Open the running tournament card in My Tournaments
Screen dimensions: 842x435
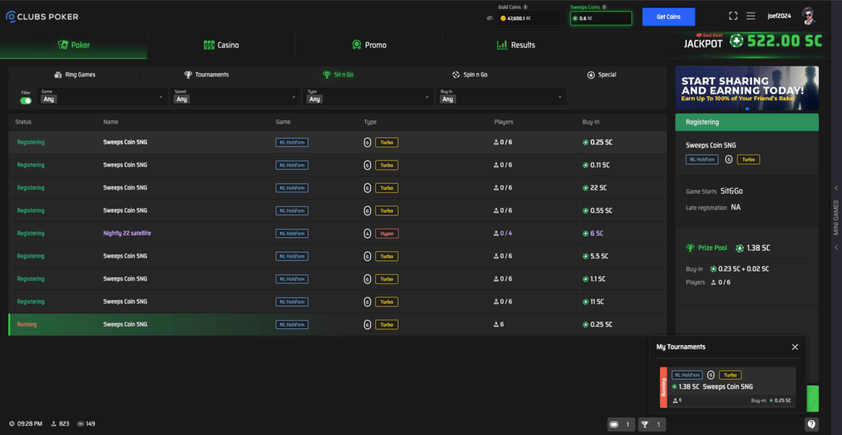728,387
